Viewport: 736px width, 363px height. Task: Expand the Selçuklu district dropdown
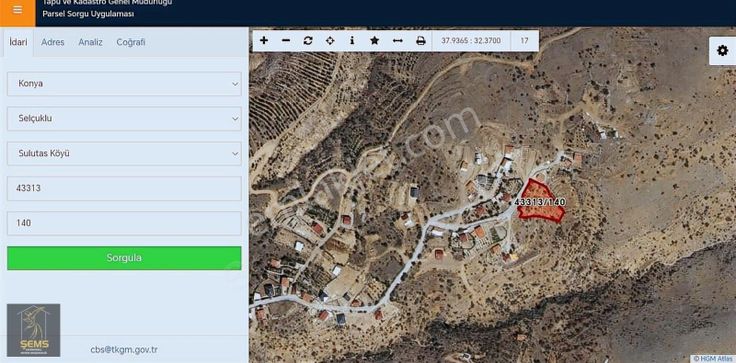coord(124,119)
